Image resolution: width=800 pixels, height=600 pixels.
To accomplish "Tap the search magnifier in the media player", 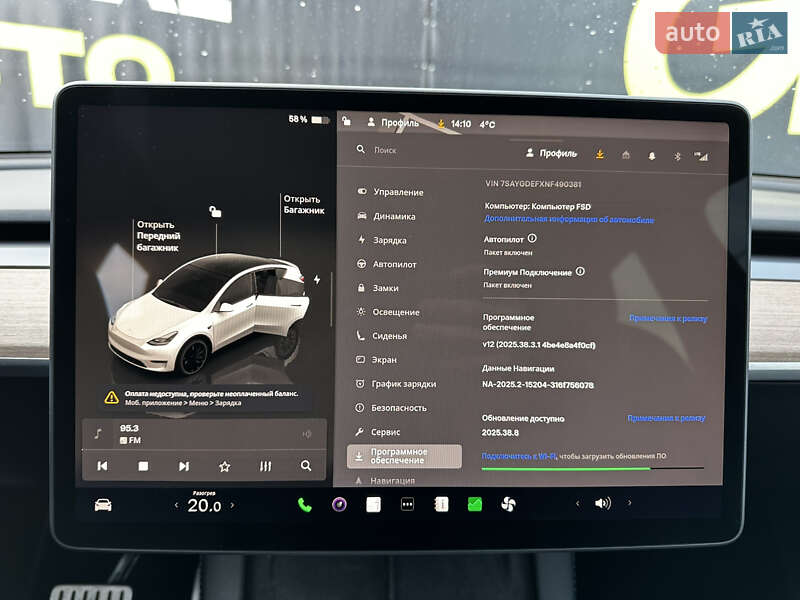I will [305, 466].
